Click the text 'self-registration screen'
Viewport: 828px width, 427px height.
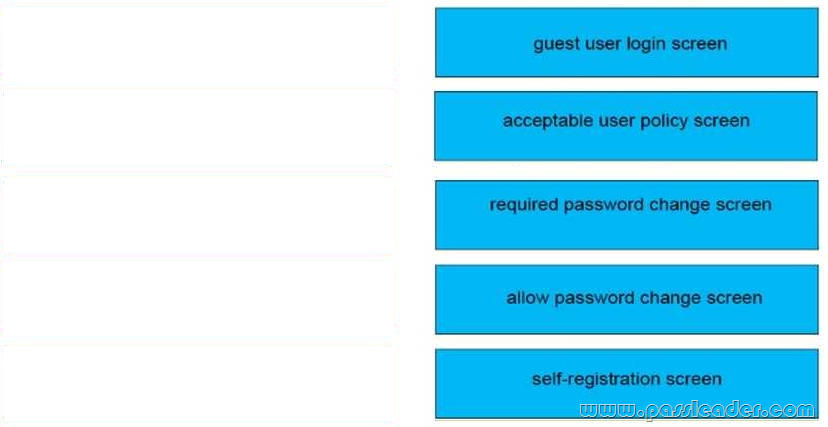pos(627,379)
